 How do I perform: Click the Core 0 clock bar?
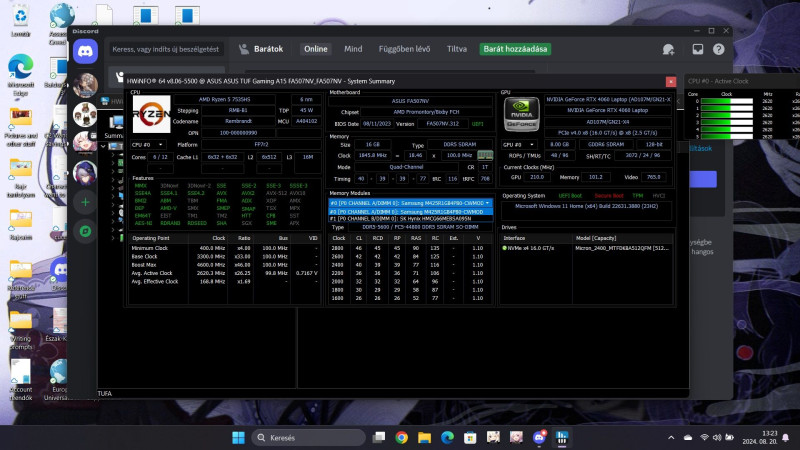pyautogui.click(x=727, y=101)
